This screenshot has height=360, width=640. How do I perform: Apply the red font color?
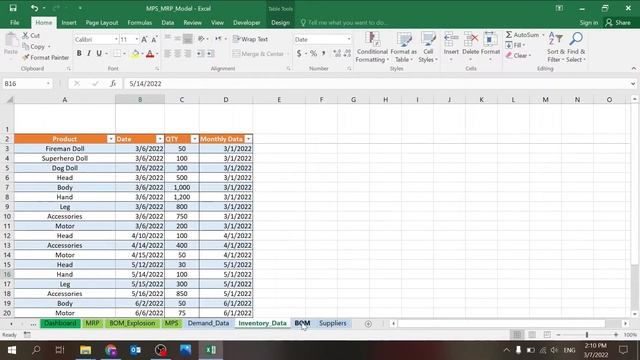coord(150,53)
